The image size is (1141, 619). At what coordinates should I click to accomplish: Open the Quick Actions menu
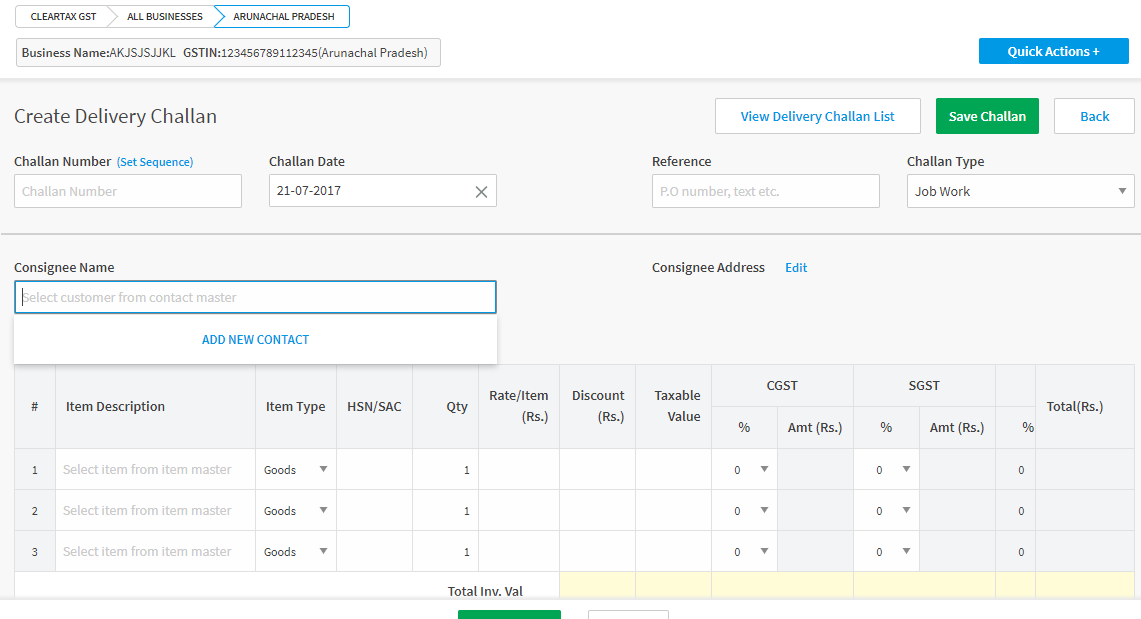tap(1053, 50)
